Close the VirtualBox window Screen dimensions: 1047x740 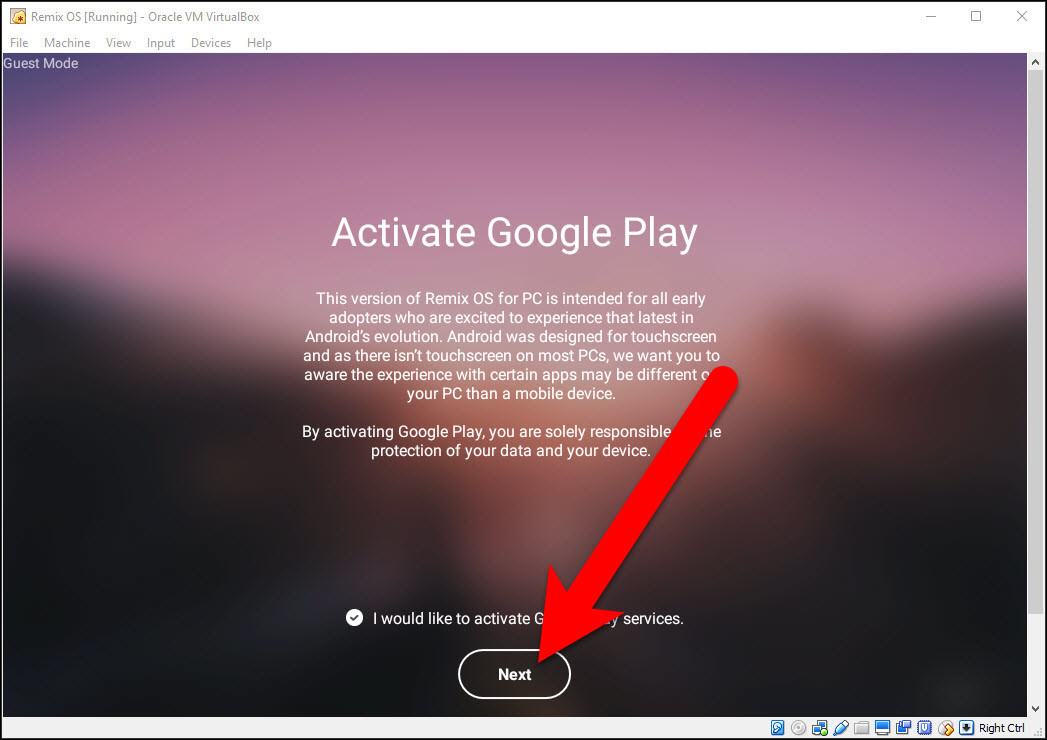point(1022,16)
